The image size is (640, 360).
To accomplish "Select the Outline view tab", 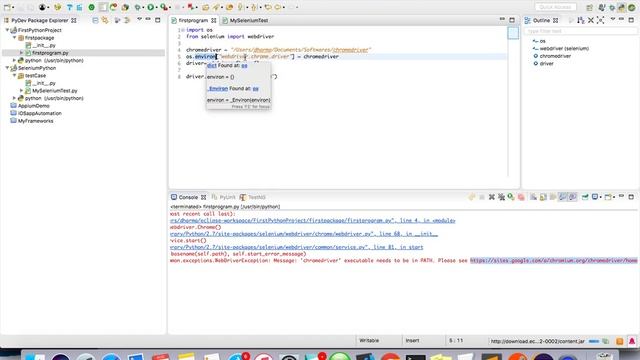I will point(541,20).
